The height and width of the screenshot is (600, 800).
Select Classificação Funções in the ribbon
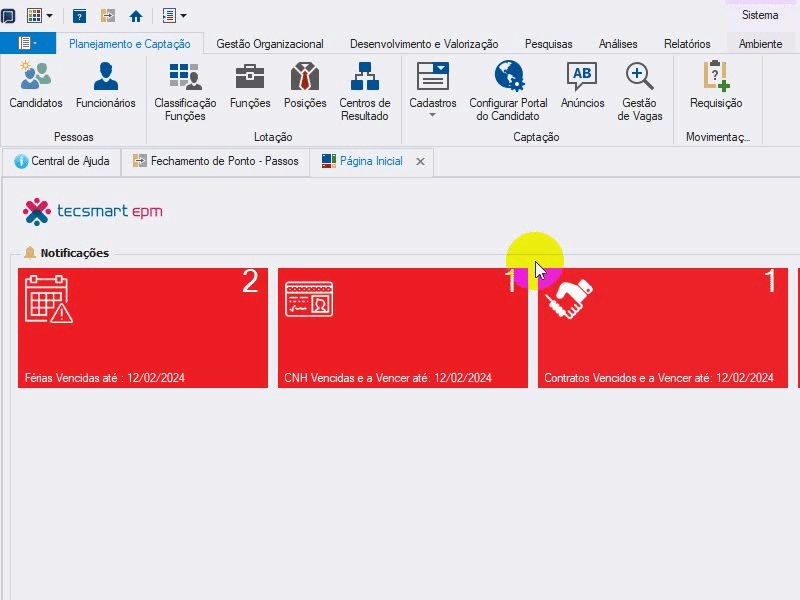pos(185,91)
